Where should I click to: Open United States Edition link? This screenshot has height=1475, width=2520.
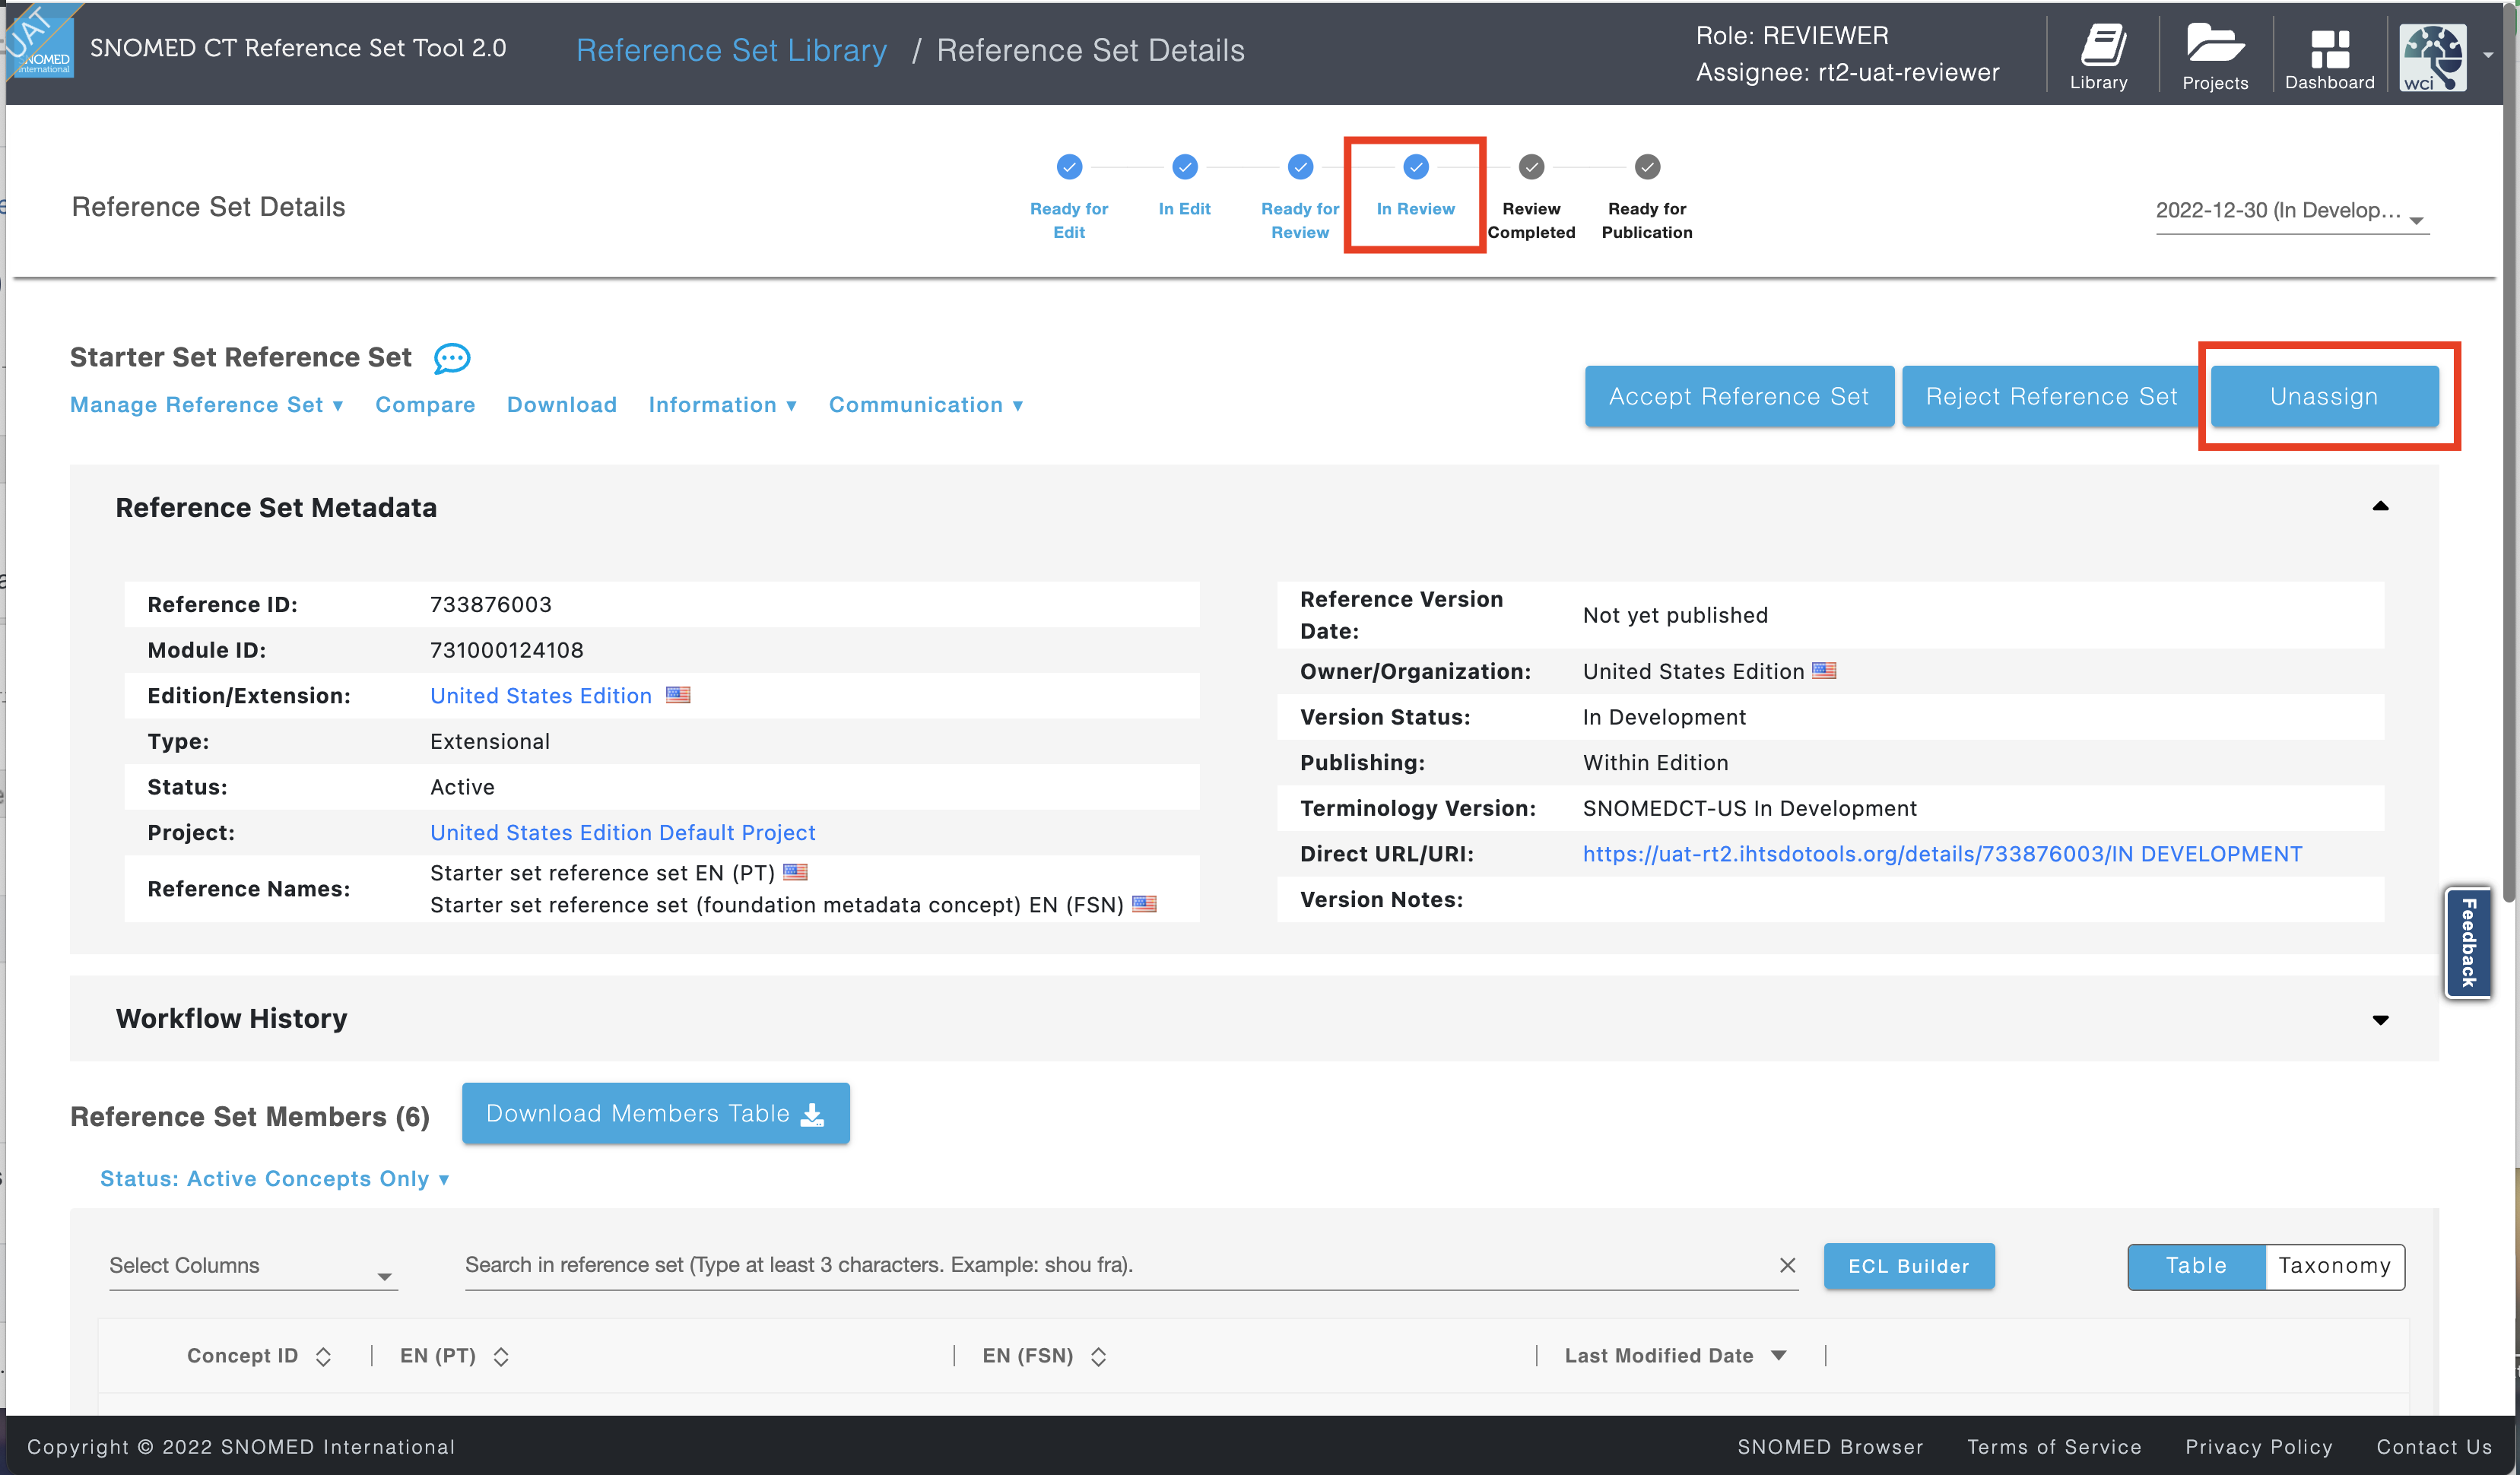541,696
